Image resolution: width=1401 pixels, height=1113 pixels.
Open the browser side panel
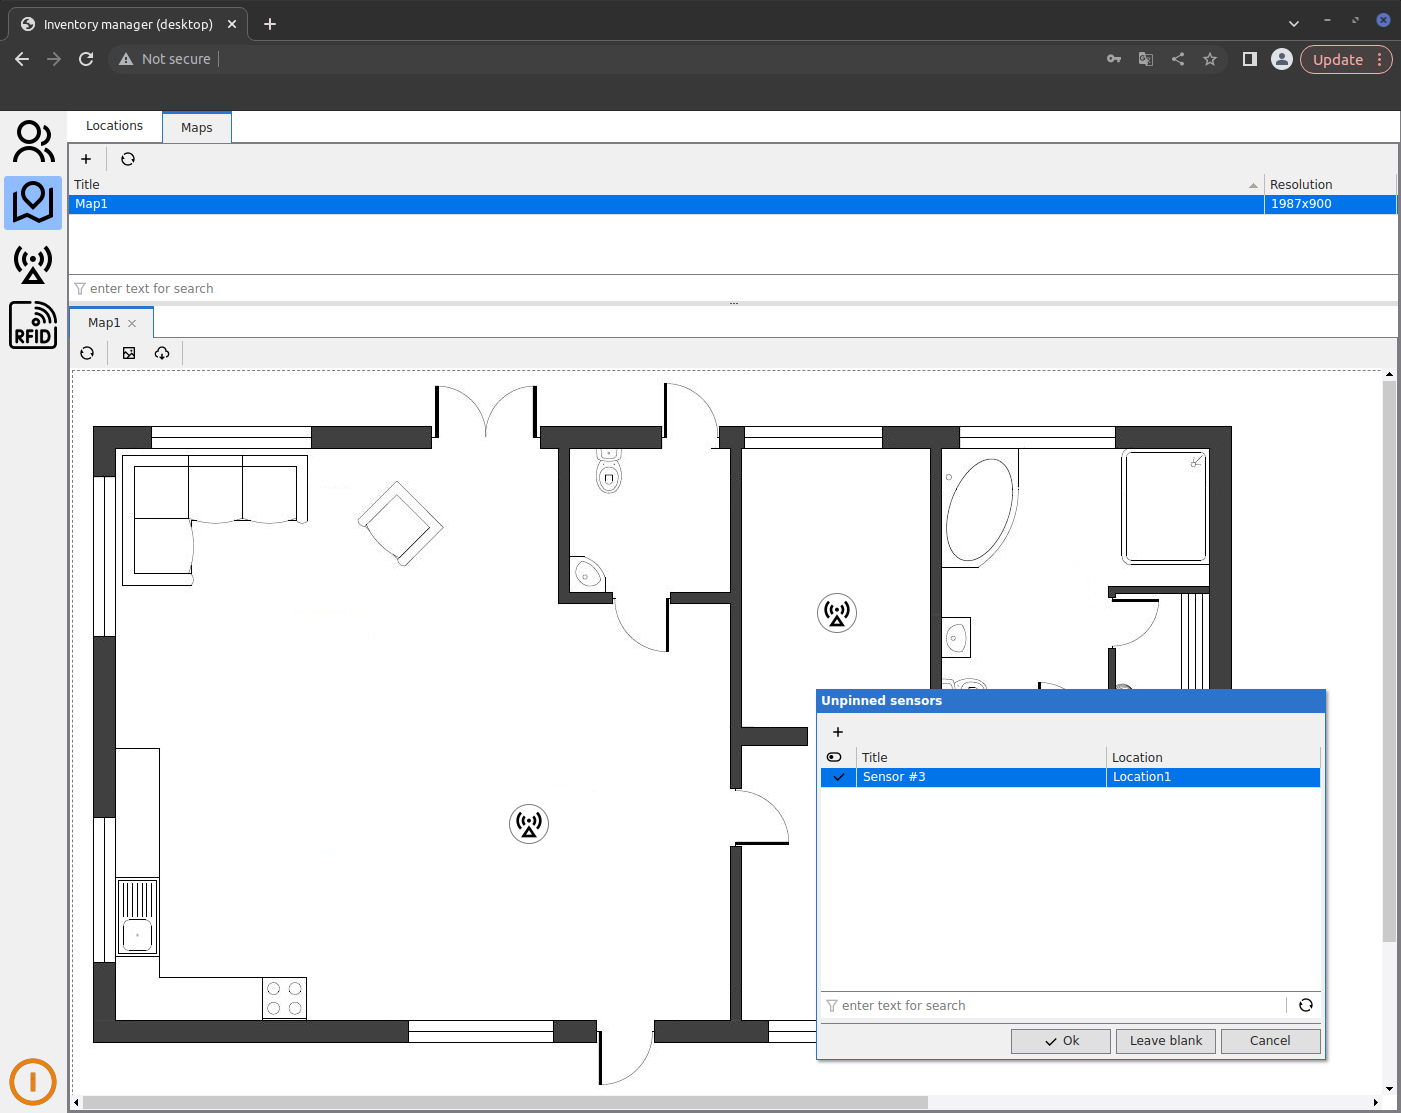pos(1249,59)
